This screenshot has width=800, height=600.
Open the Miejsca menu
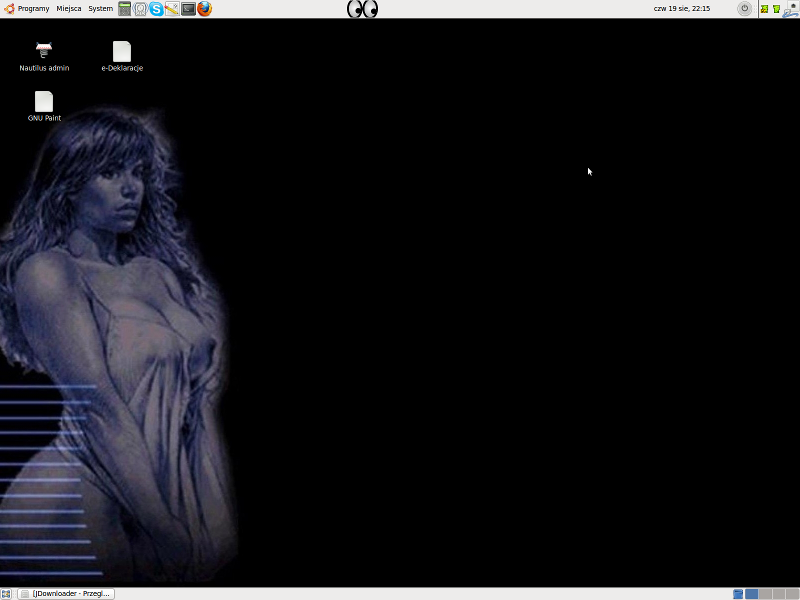pyautogui.click(x=69, y=9)
